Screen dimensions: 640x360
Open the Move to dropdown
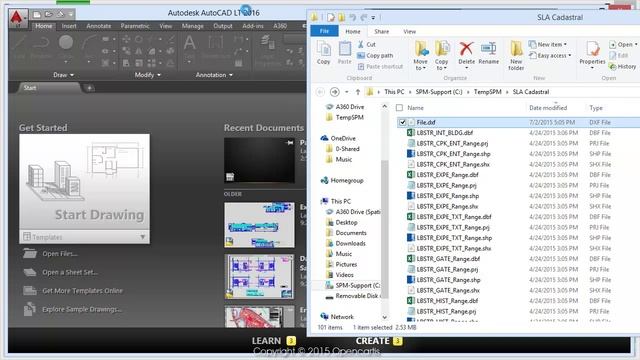click(x=420, y=65)
